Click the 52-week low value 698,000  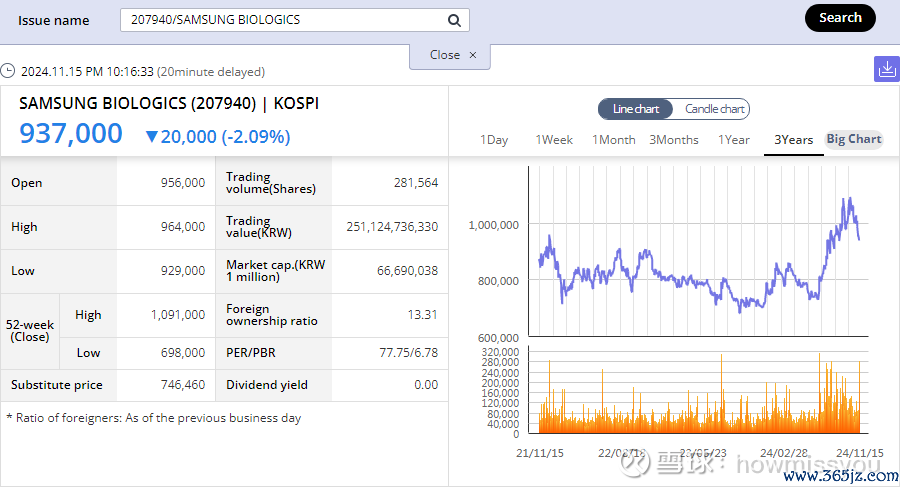click(183, 353)
